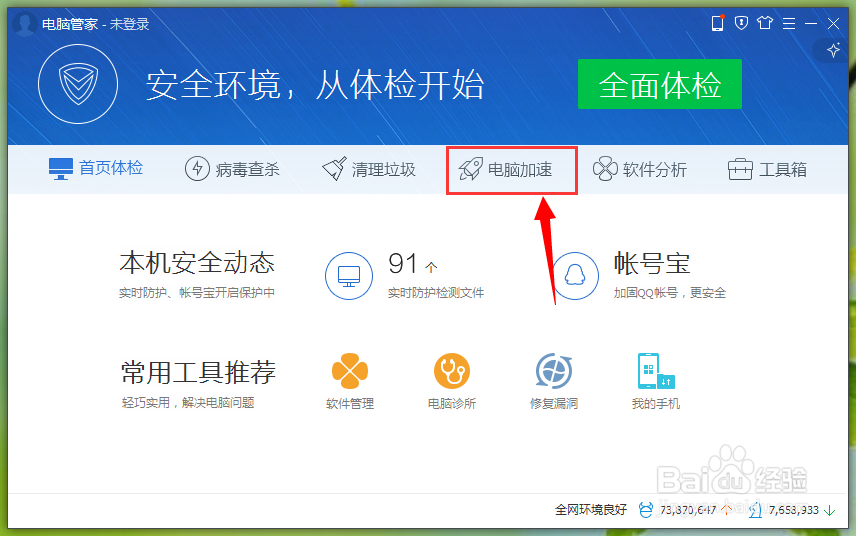Open 软件管理 orange clover icon
The image size is (856, 536).
(349, 371)
